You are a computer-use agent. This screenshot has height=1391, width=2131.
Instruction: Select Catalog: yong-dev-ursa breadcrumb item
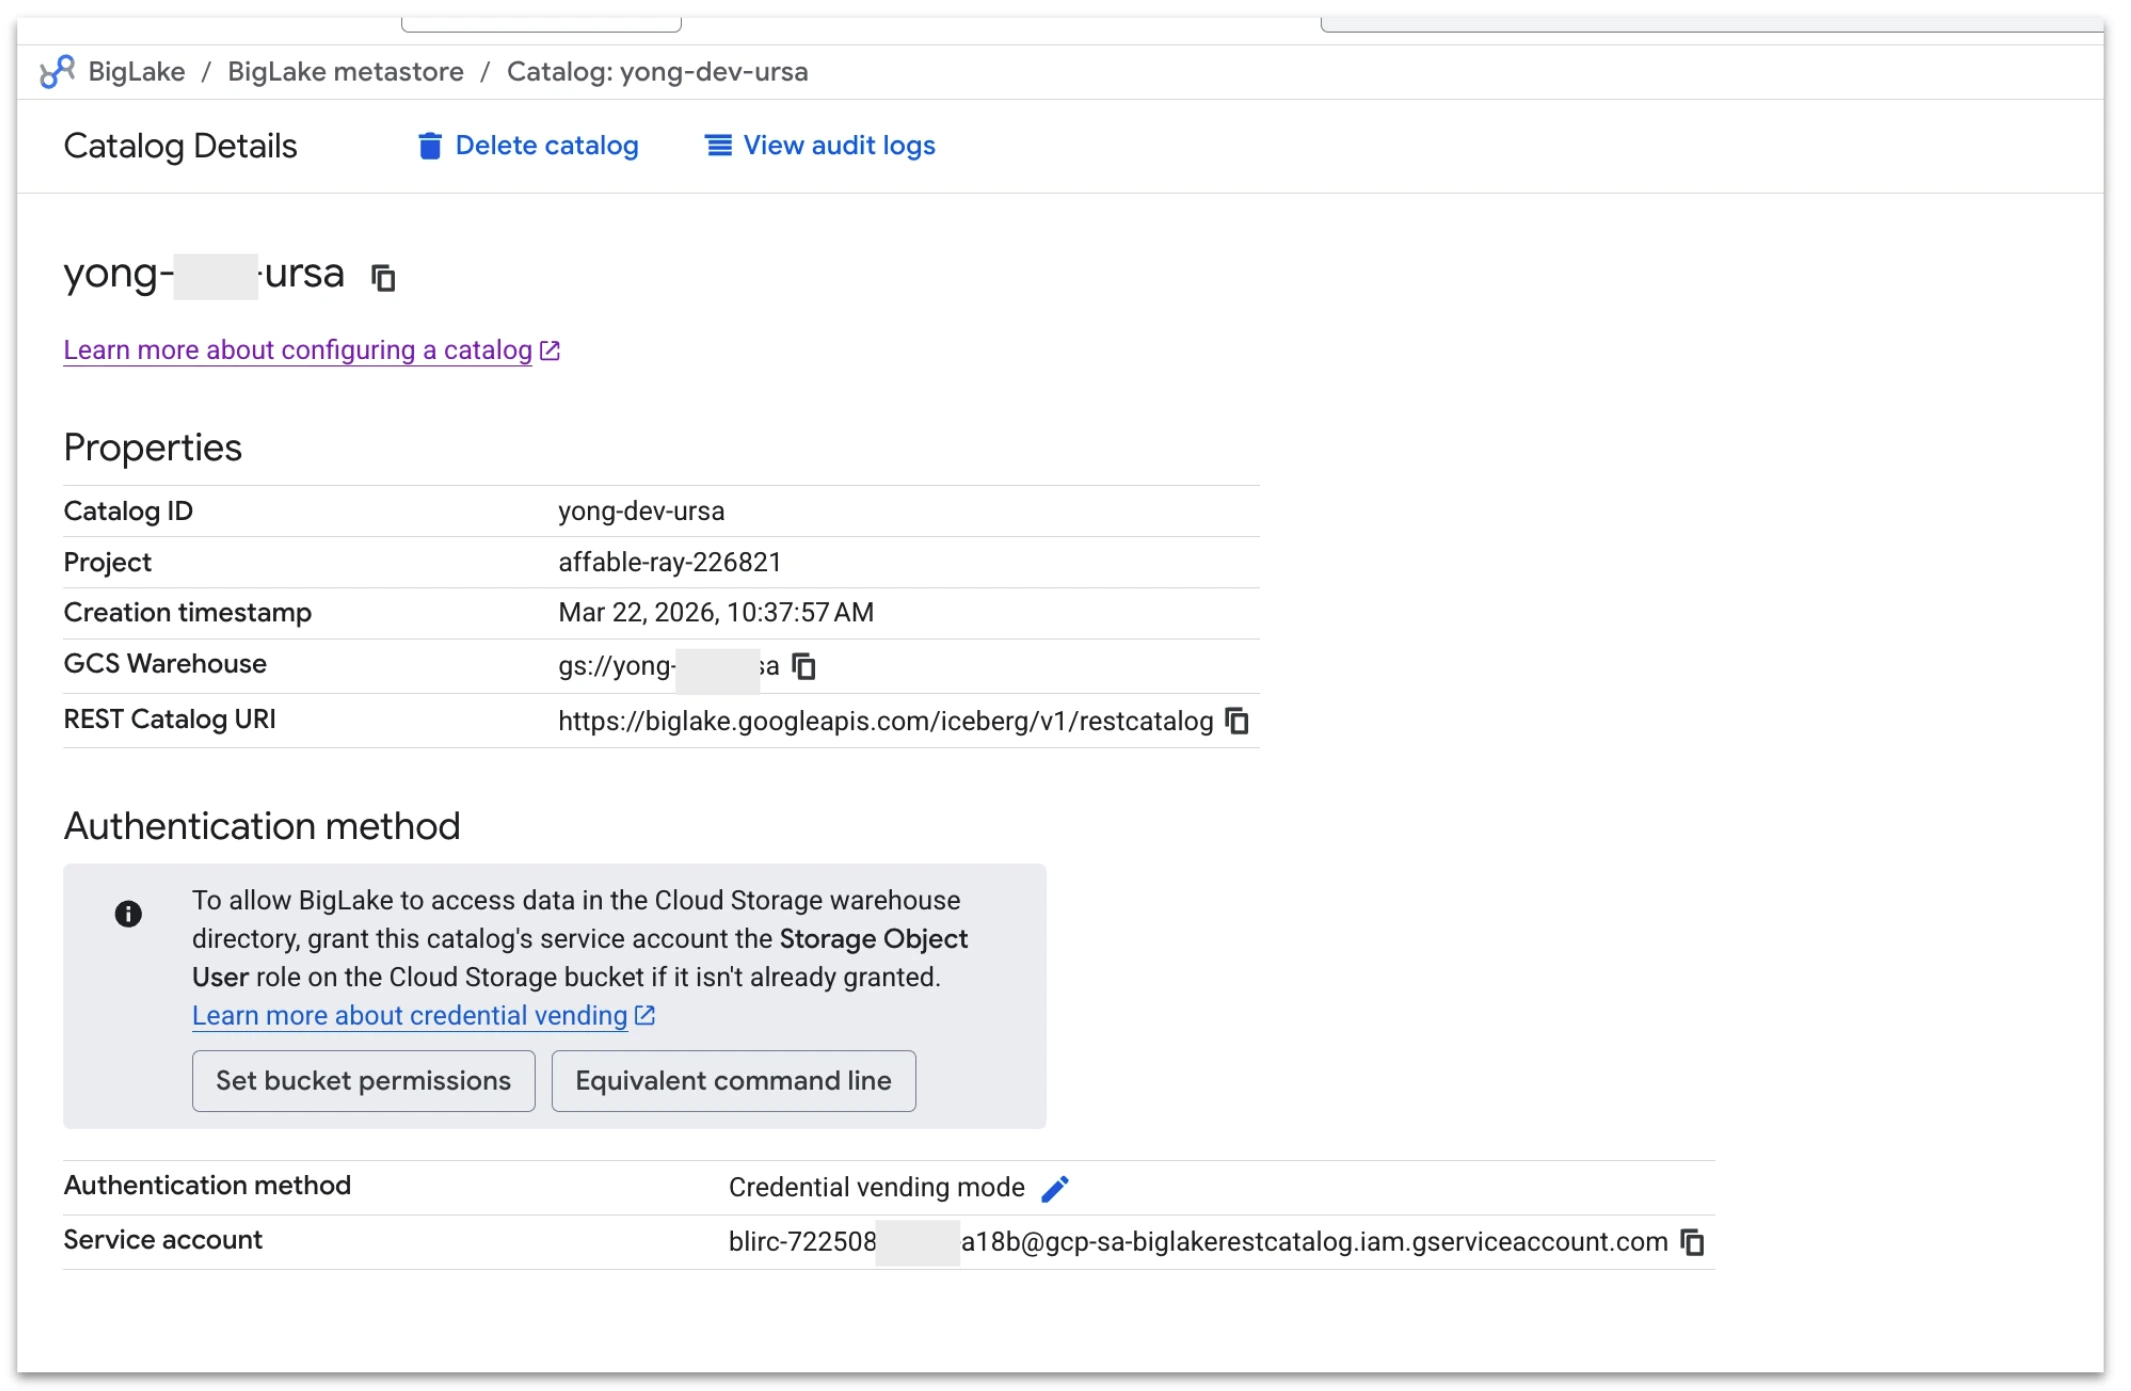pyautogui.click(x=657, y=72)
